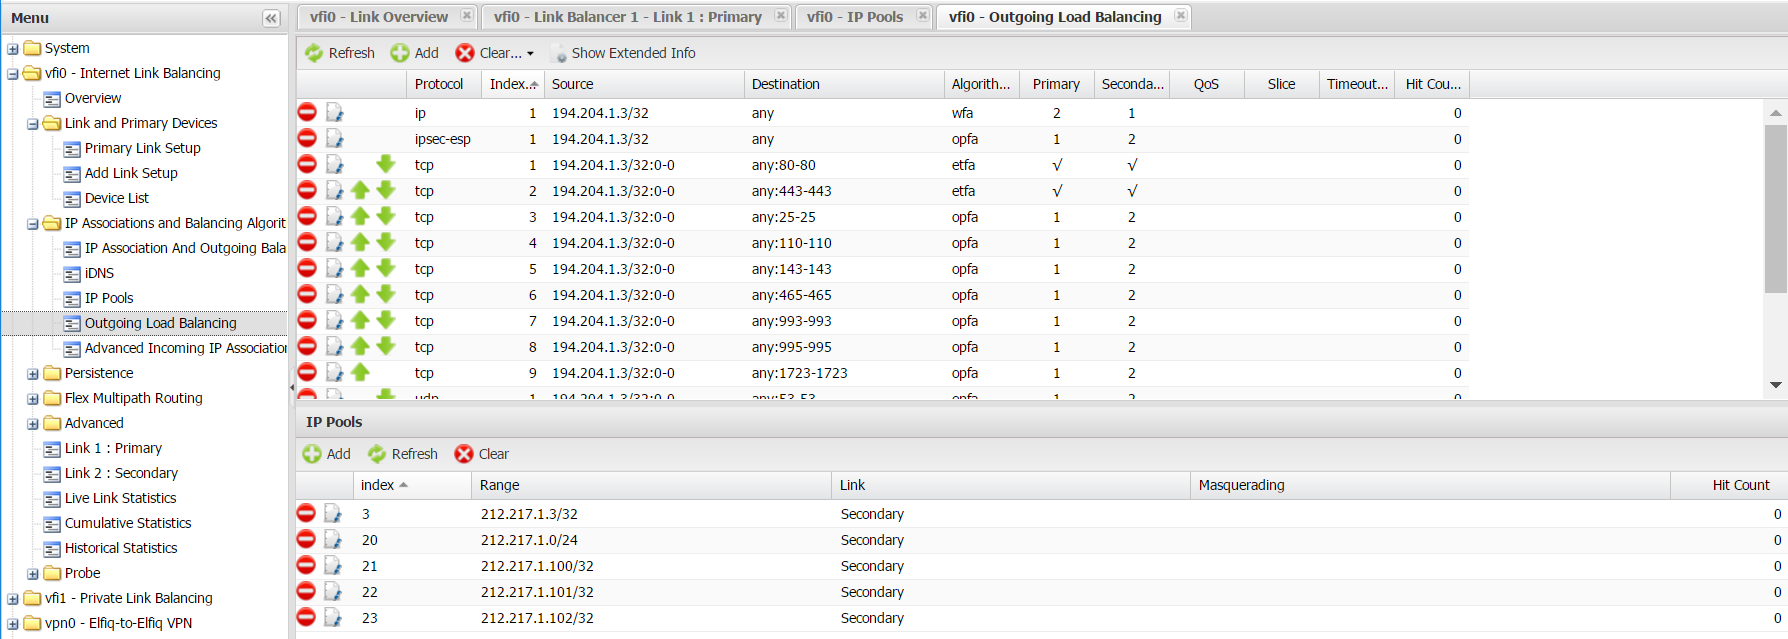Move tcp rule index 9 up

pos(360,372)
